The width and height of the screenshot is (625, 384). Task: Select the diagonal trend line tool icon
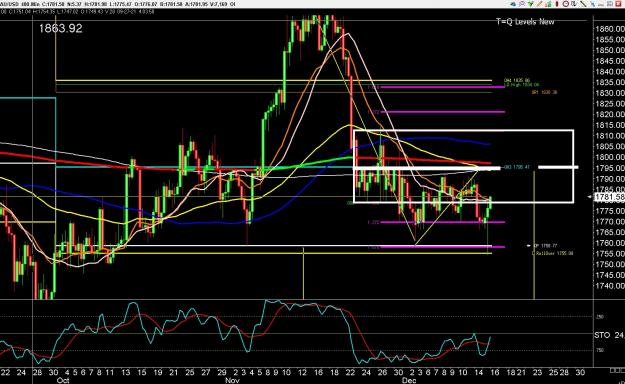click(x=583, y=4)
